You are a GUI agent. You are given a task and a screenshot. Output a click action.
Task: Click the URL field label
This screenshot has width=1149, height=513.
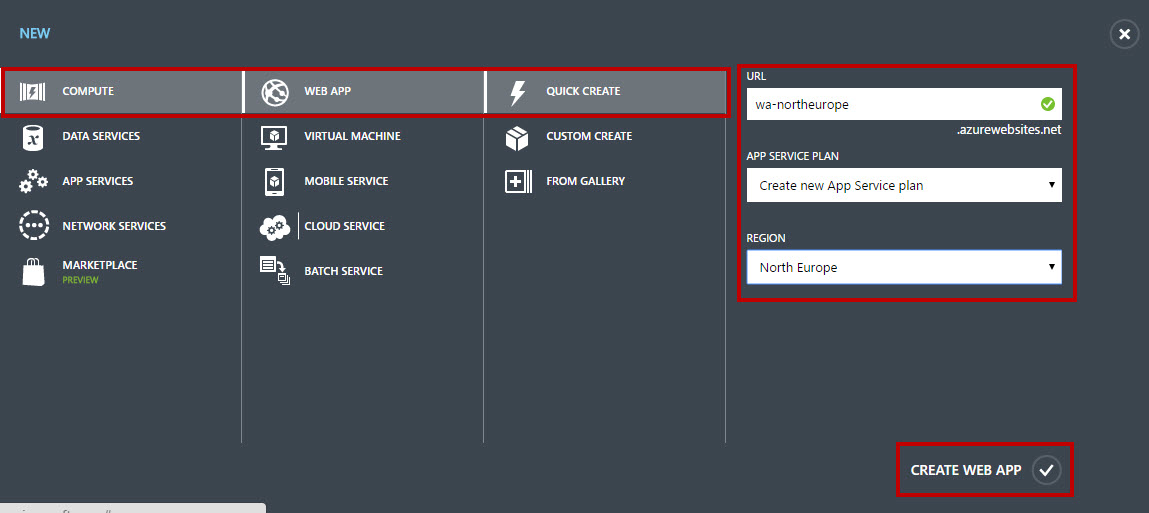pos(756,76)
